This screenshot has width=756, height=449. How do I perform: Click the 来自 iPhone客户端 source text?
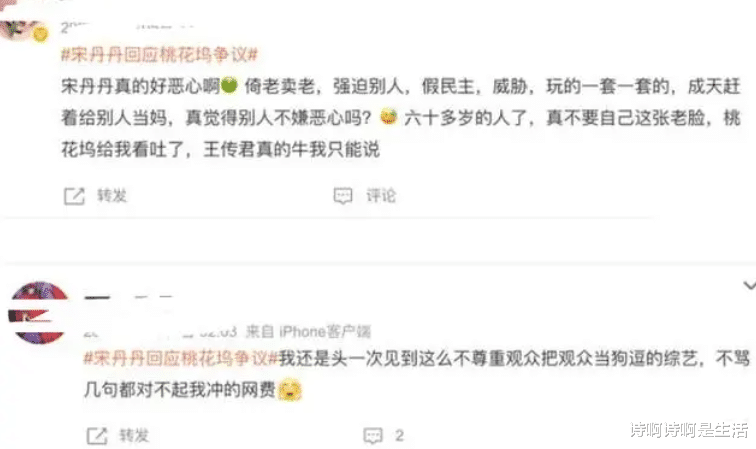(308, 331)
